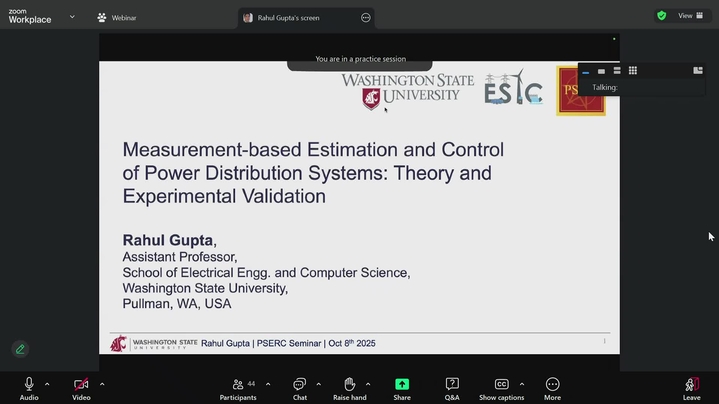
Task: Open the Chat panel
Action: tap(299, 385)
